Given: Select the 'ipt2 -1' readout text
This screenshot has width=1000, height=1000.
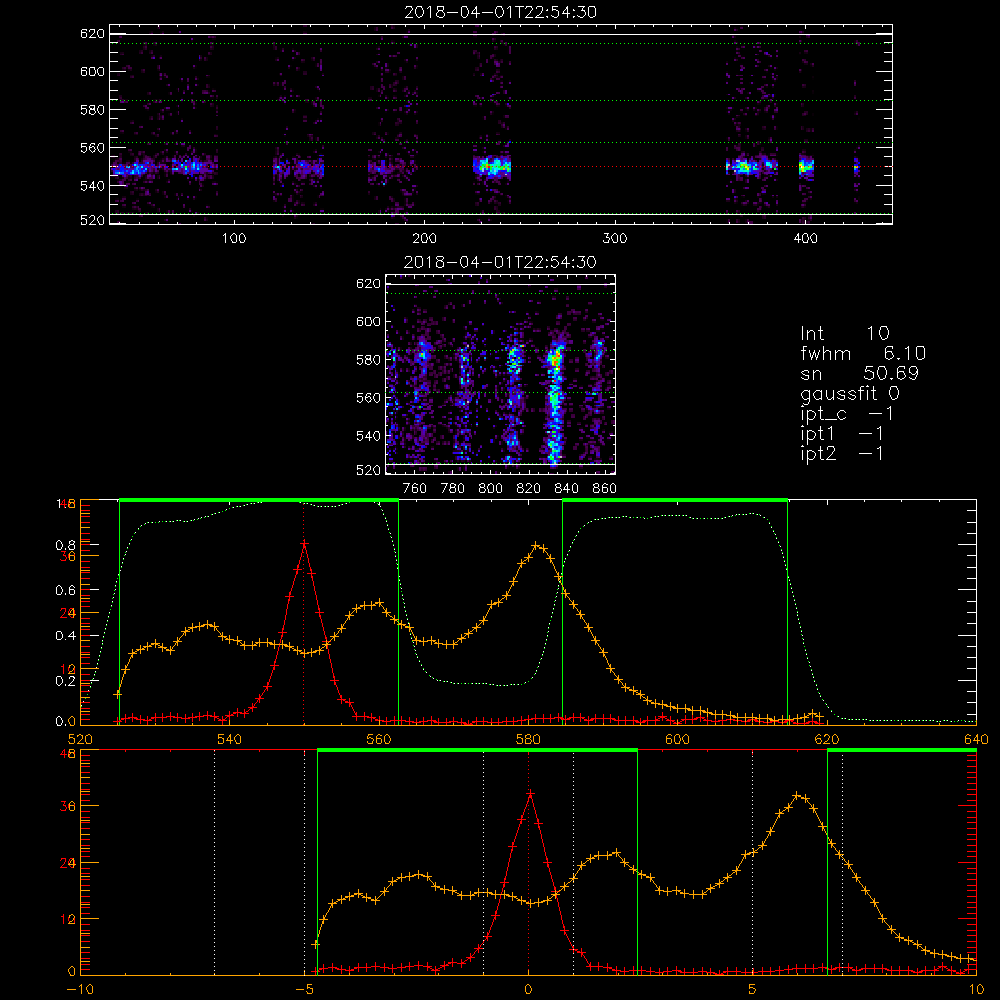Looking at the screenshot, I should (842, 453).
